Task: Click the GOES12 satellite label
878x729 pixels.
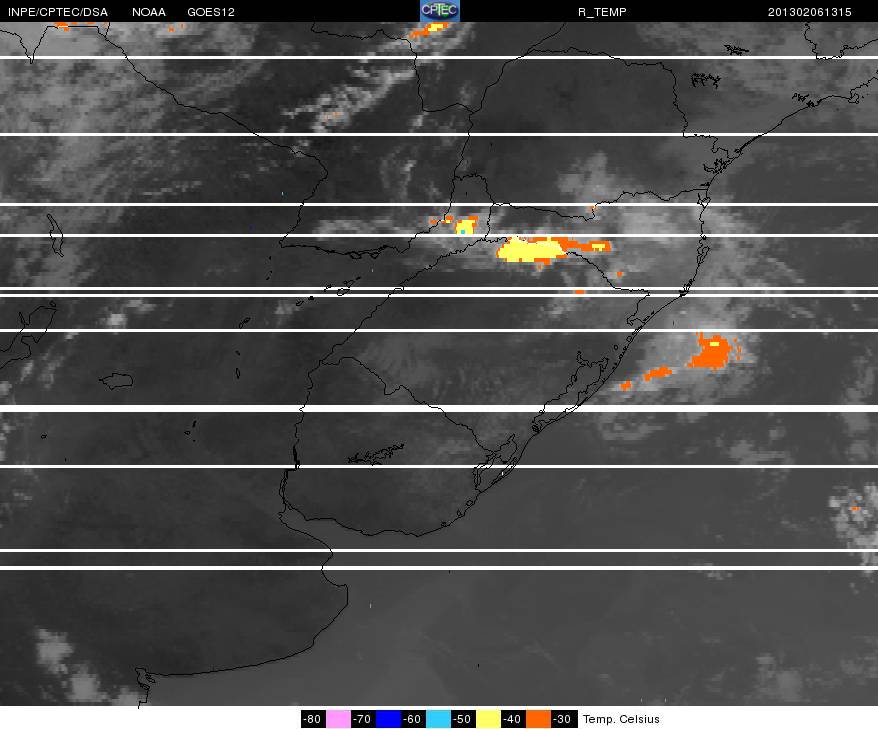Action: (211, 12)
